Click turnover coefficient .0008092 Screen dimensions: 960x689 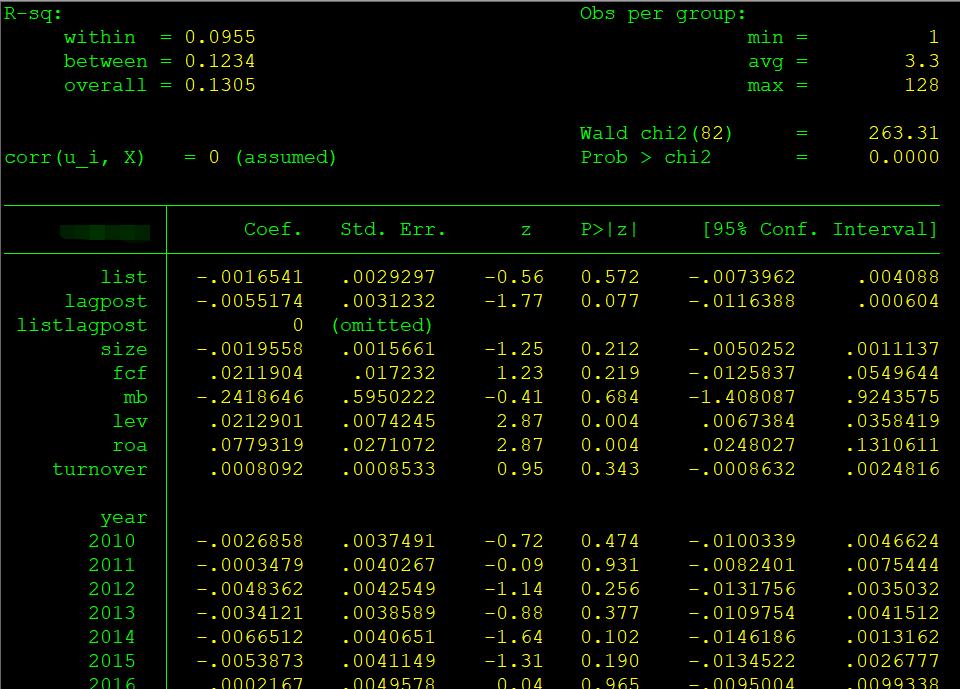[256, 469]
